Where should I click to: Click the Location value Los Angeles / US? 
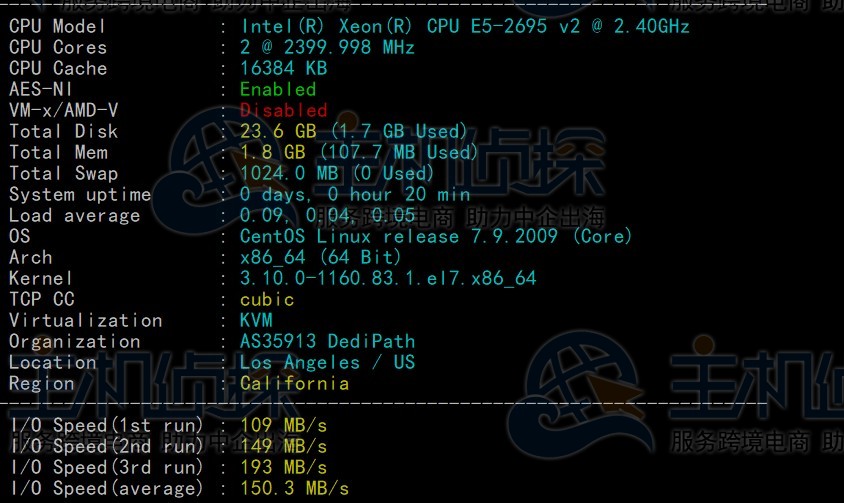click(327, 363)
